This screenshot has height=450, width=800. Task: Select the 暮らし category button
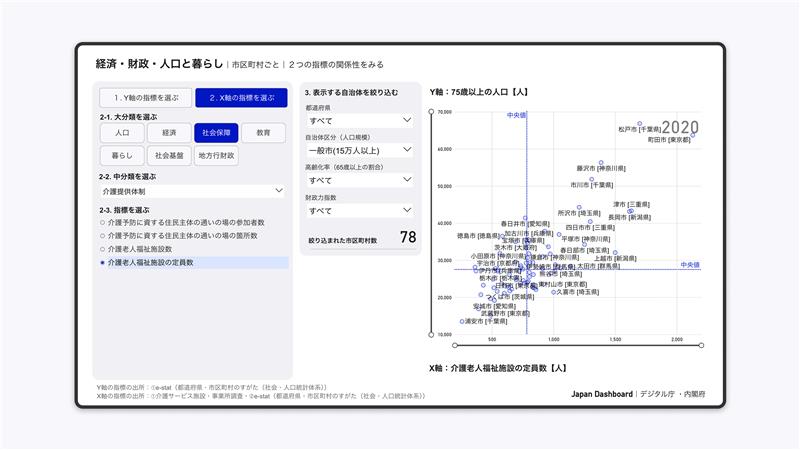pyautogui.click(x=122, y=156)
